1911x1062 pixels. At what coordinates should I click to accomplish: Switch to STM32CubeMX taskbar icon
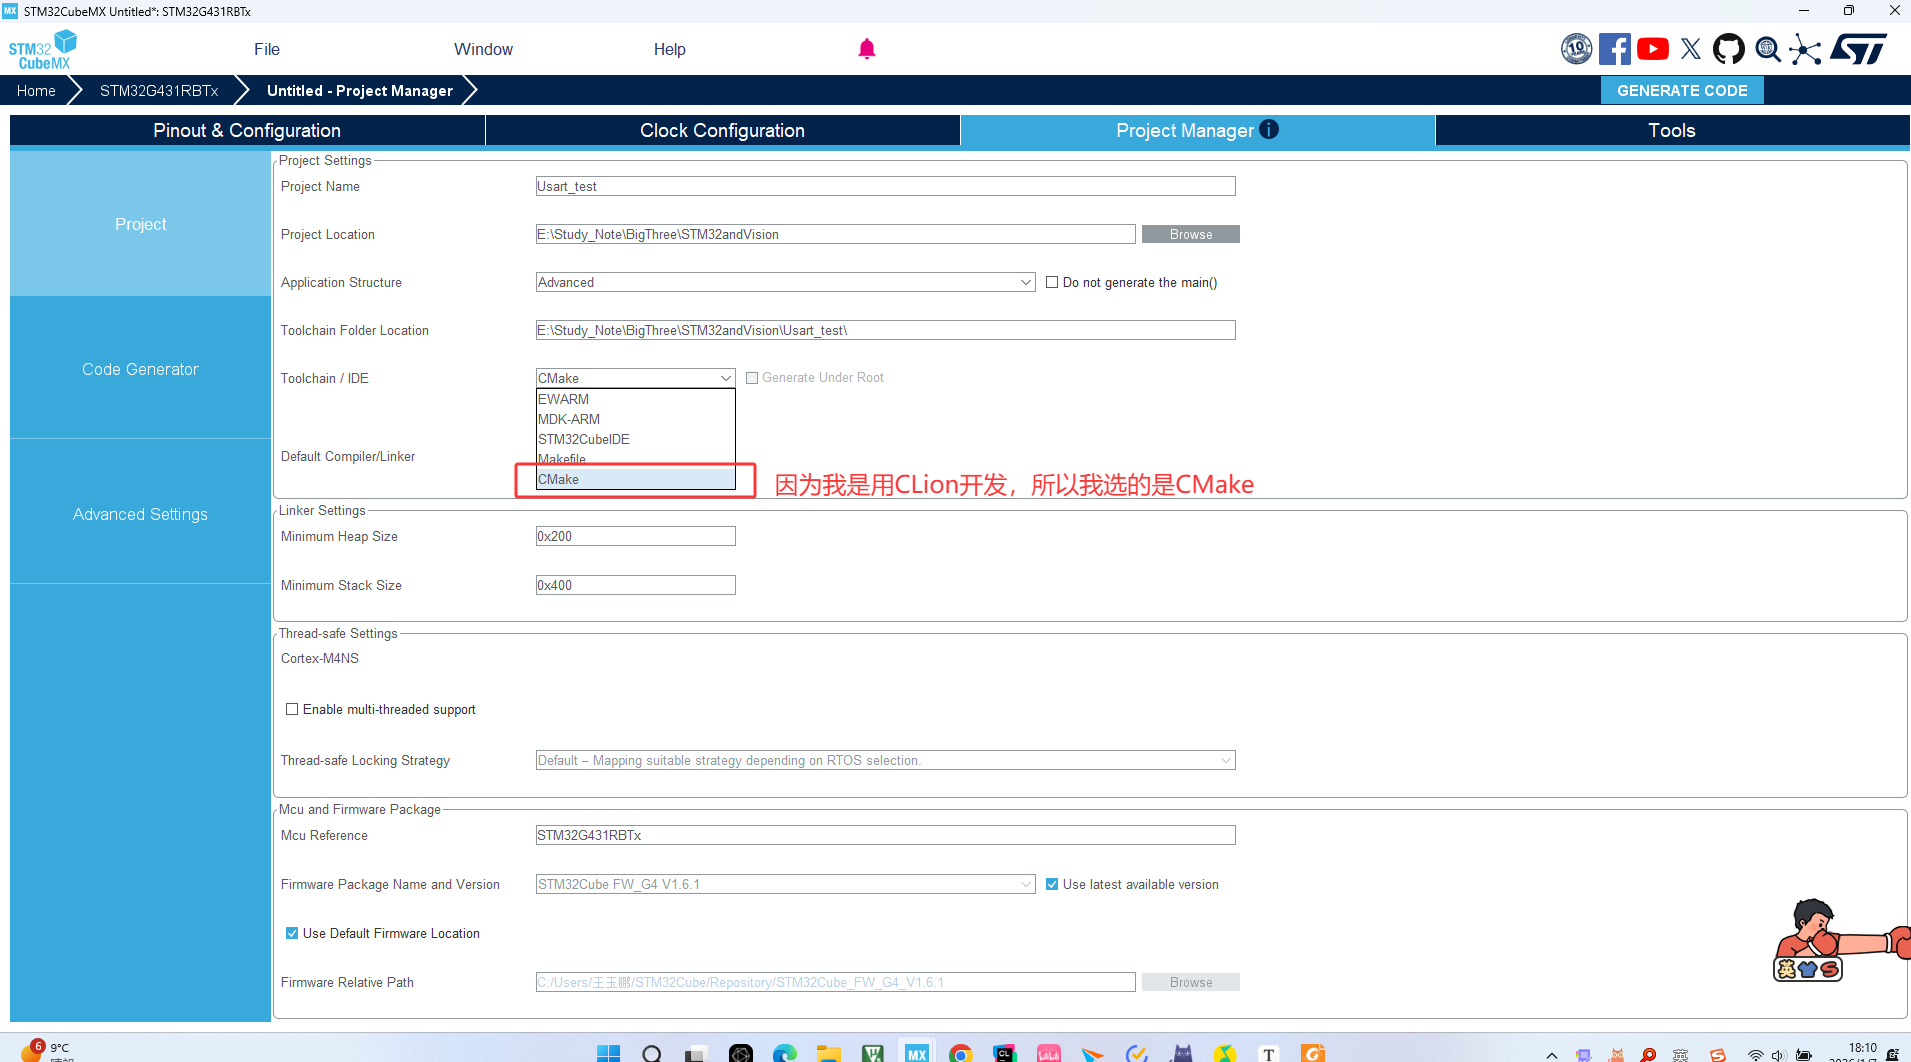[x=916, y=1053]
